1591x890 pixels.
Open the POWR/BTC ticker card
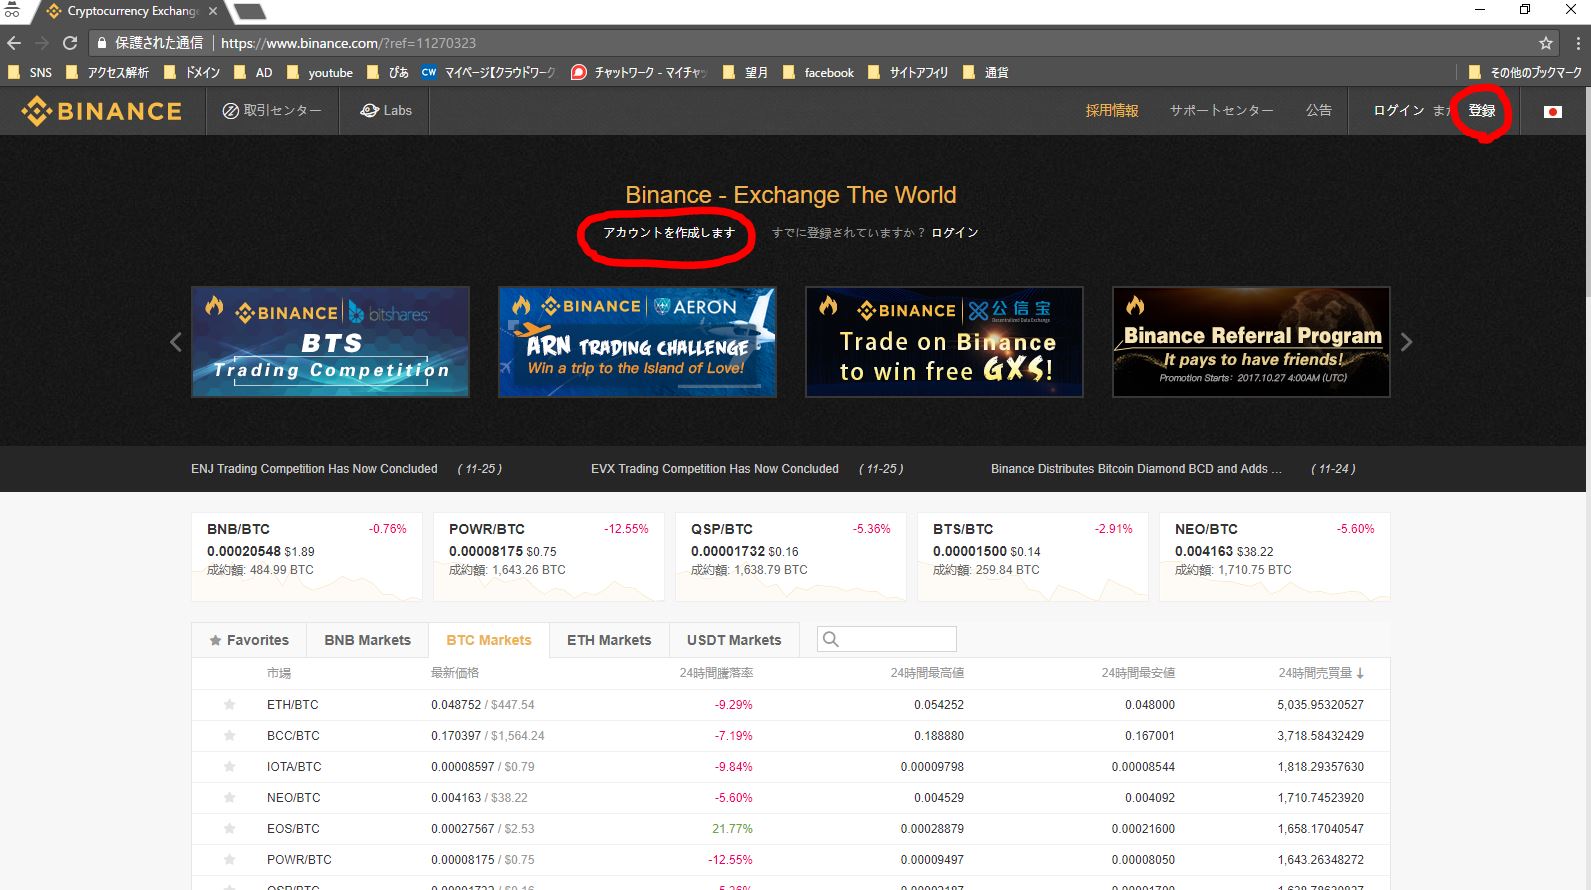click(548, 557)
